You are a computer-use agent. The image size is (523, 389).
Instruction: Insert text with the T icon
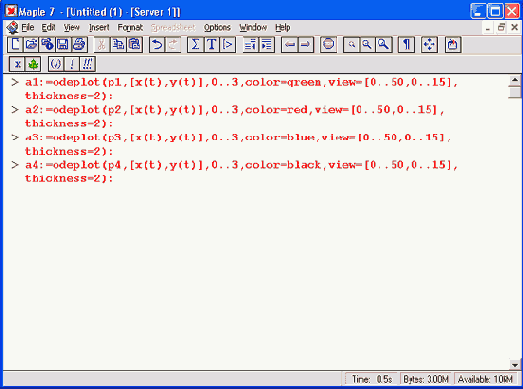[x=211, y=44]
